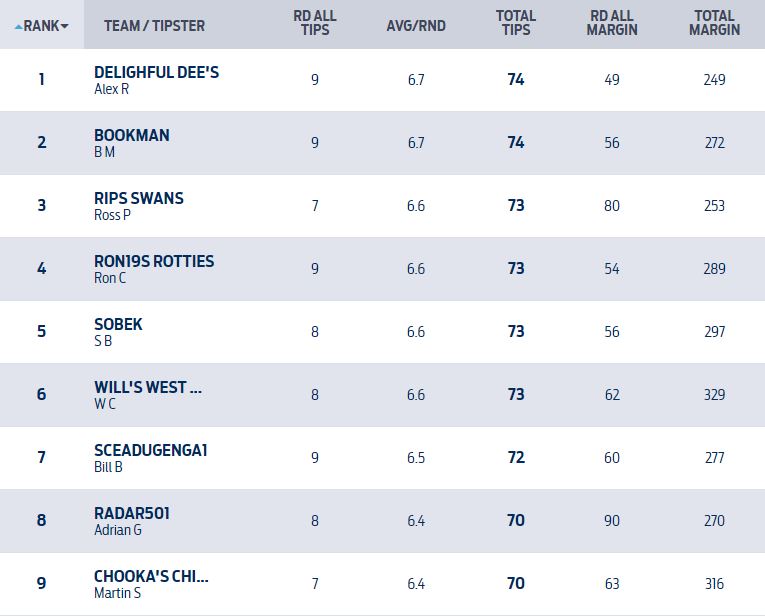
Task: Open the RADAR501 team entry
Action: tap(132, 513)
